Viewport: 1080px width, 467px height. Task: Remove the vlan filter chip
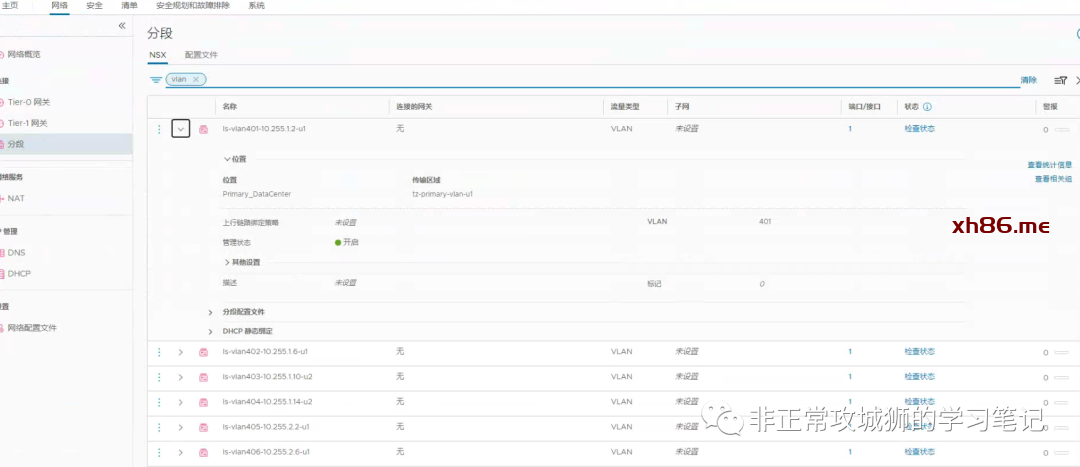pyautogui.click(x=197, y=79)
